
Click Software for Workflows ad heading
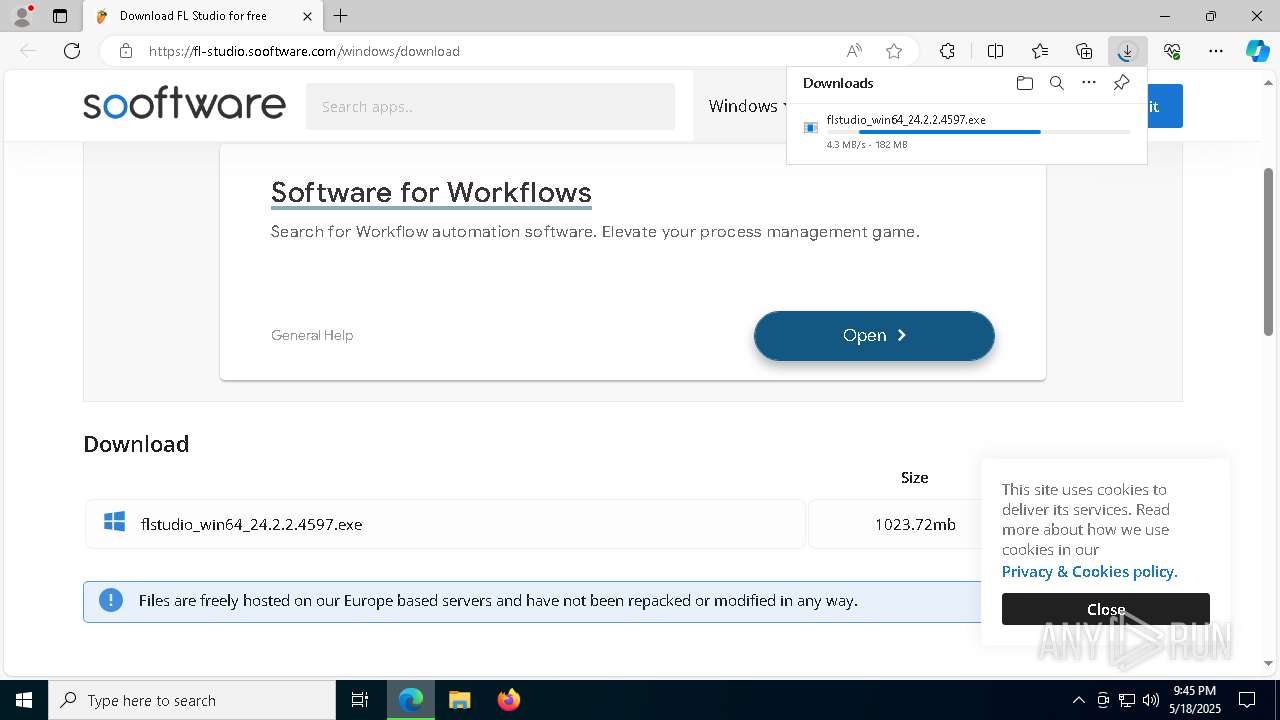click(x=431, y=192)
